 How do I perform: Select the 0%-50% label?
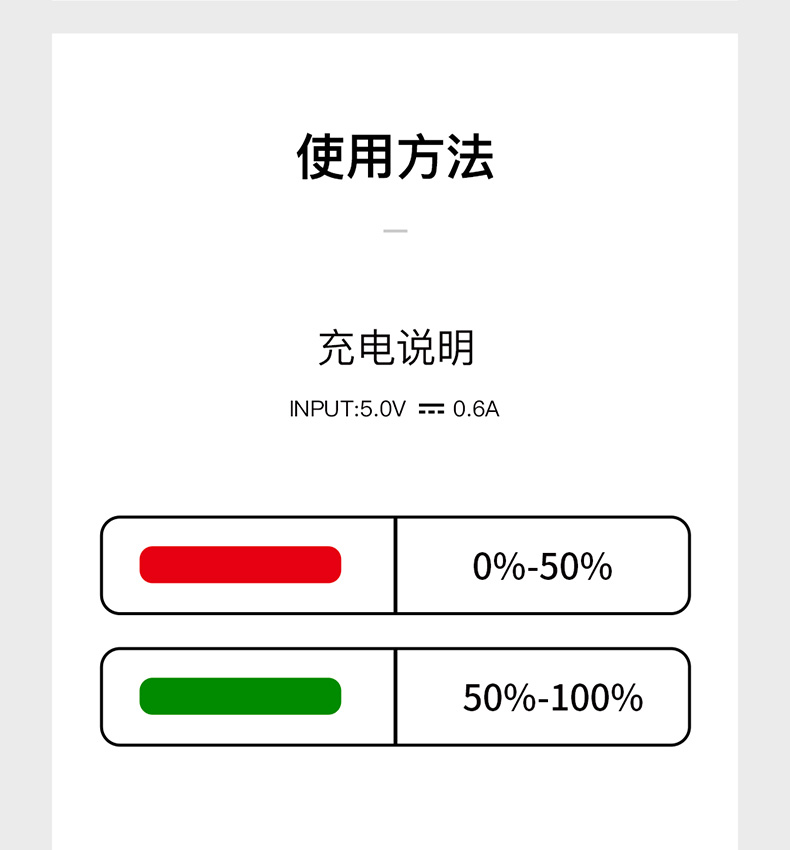click(542, 566)
